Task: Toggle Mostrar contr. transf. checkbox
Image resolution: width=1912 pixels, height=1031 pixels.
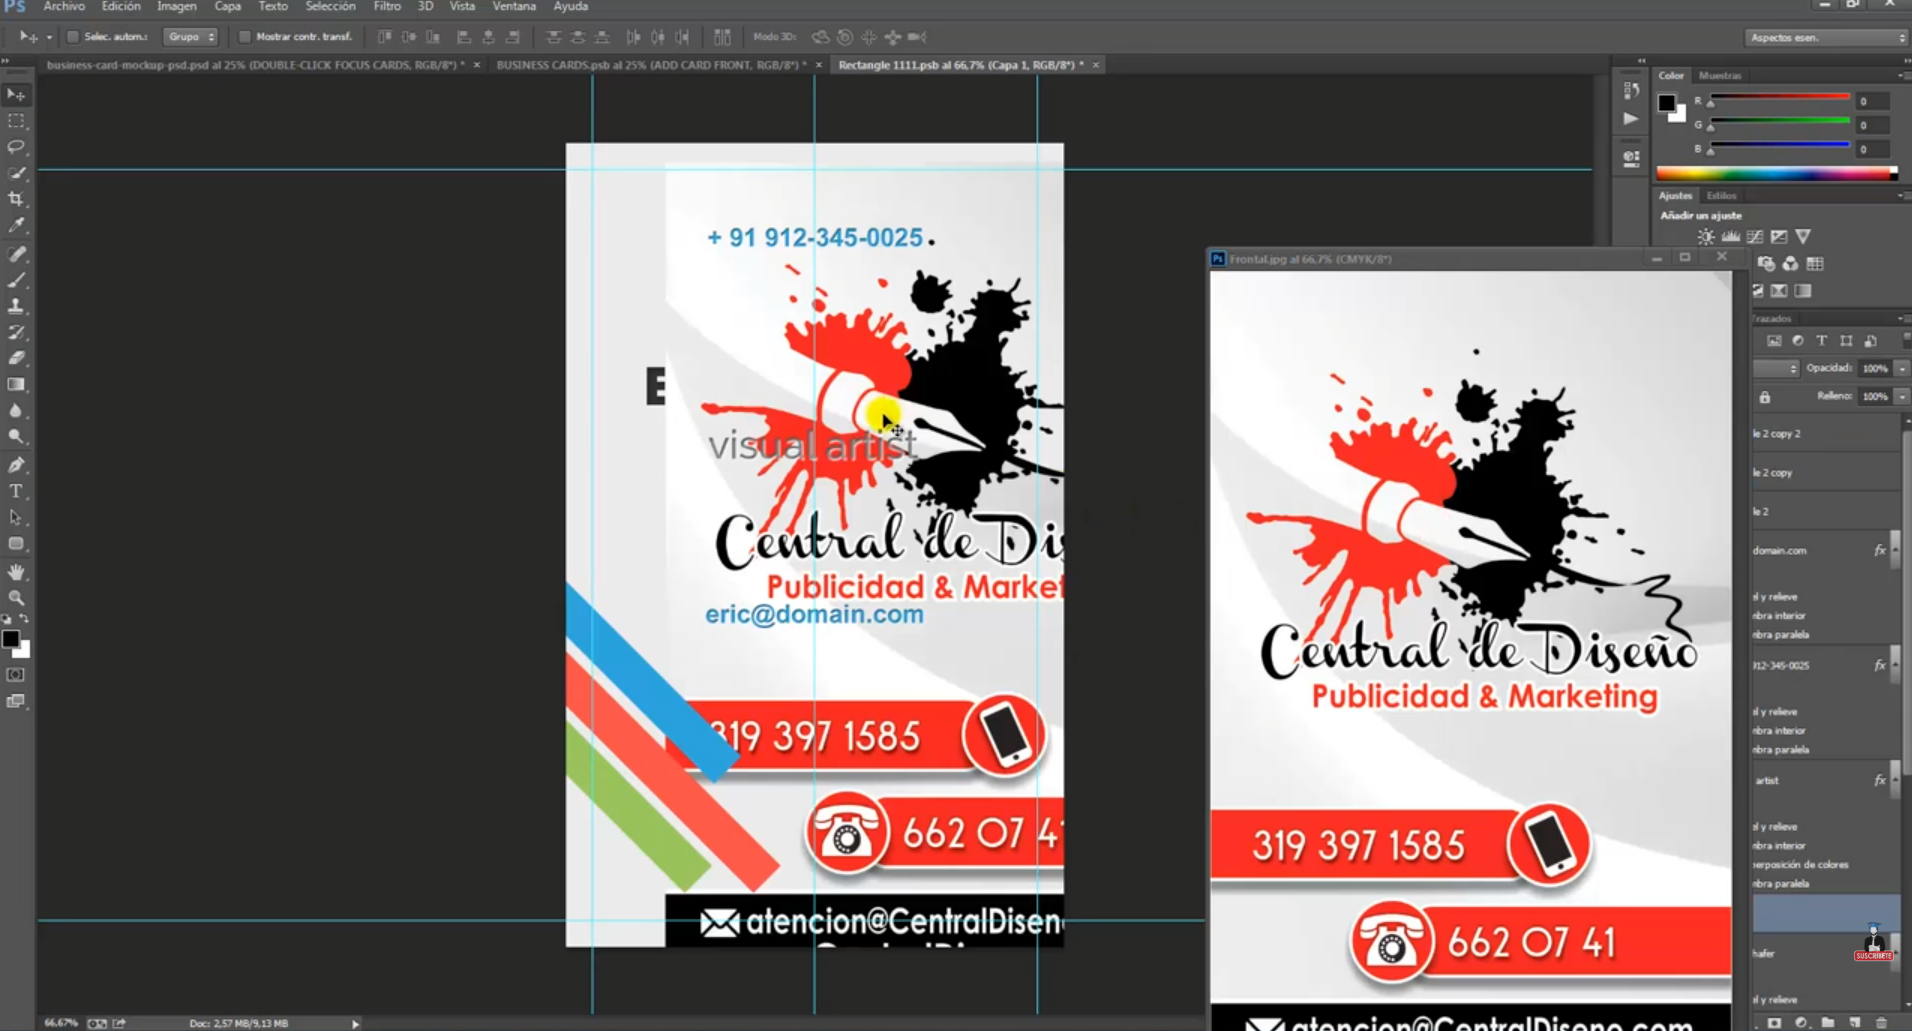Action: pyautogui.click(x=244, y=37)
